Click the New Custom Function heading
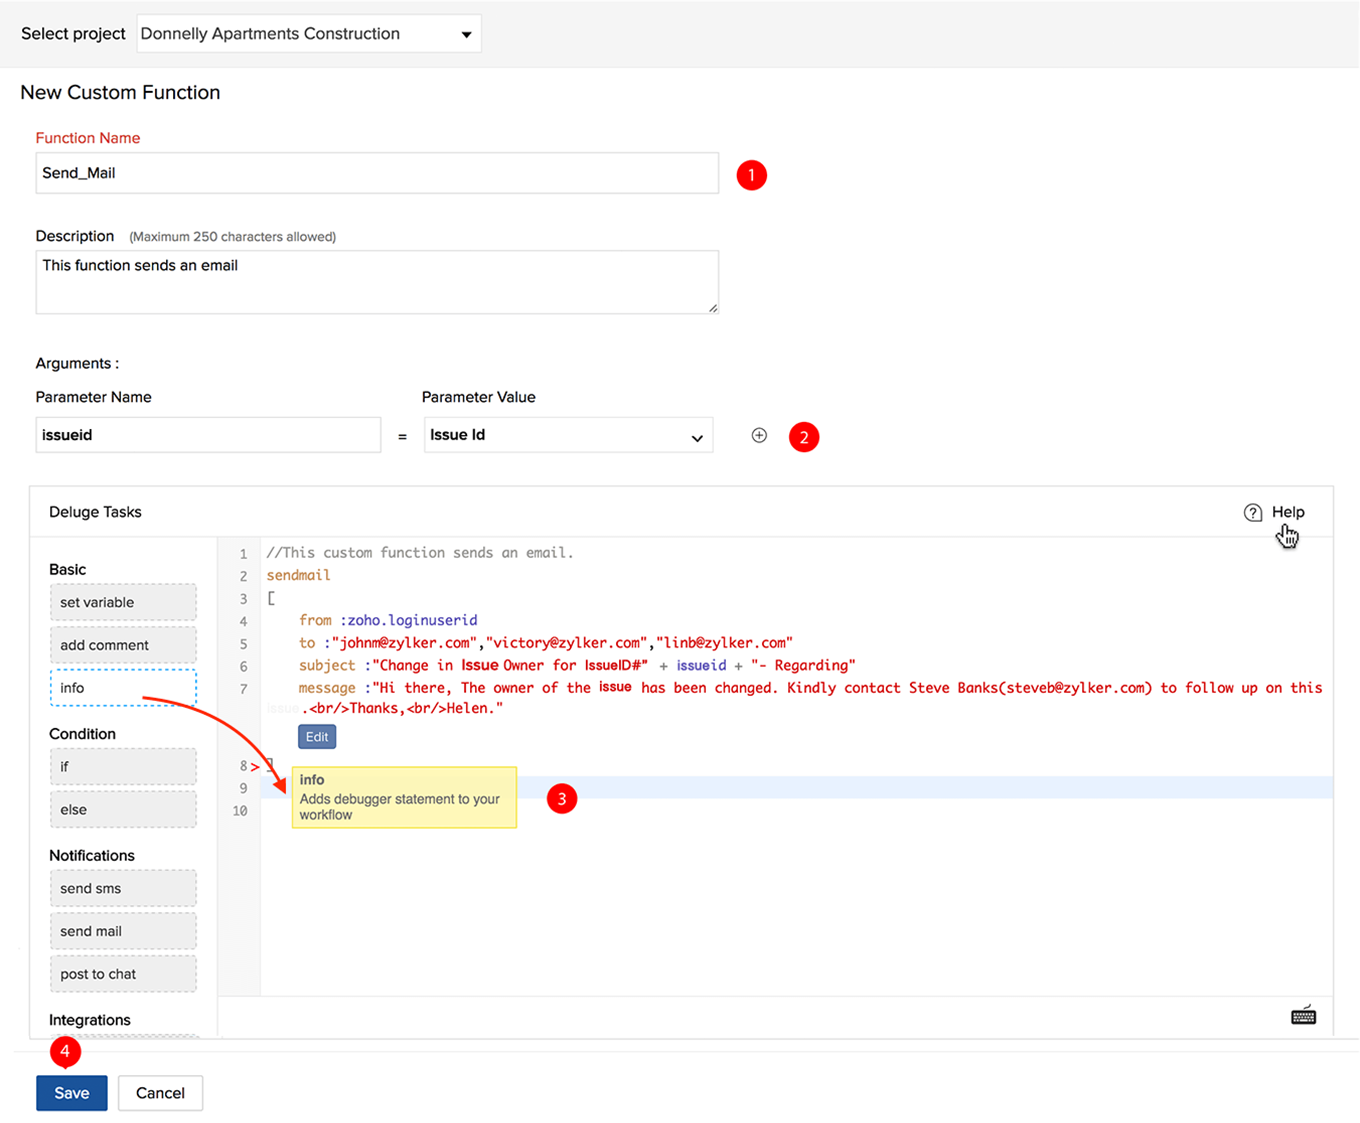Screen dimensions: 1360x1123 point(120,92)
